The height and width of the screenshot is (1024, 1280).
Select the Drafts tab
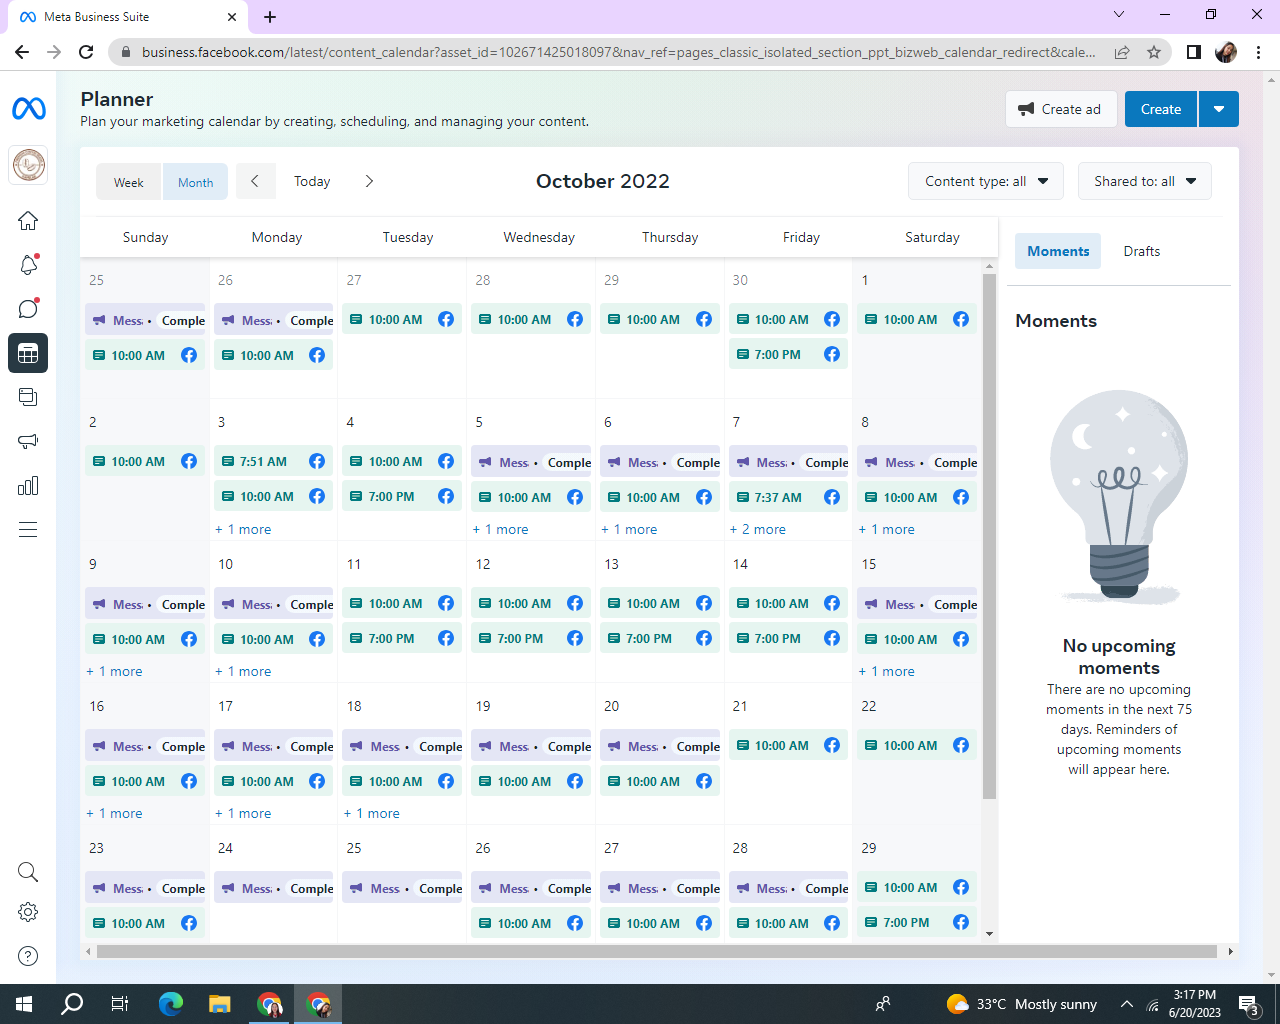click(x=1142, y=251)
